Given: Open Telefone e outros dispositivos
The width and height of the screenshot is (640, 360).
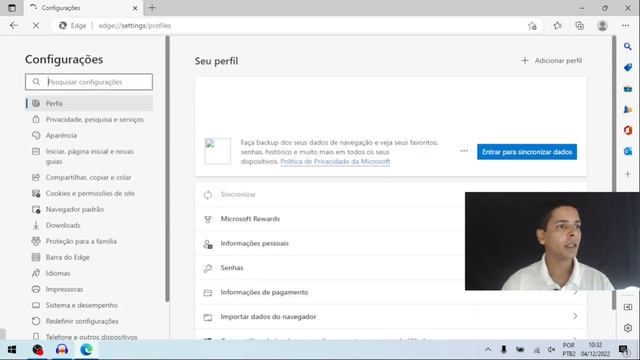Looking at the screenshot, I should pyautogui.click(x=89, y=336).
